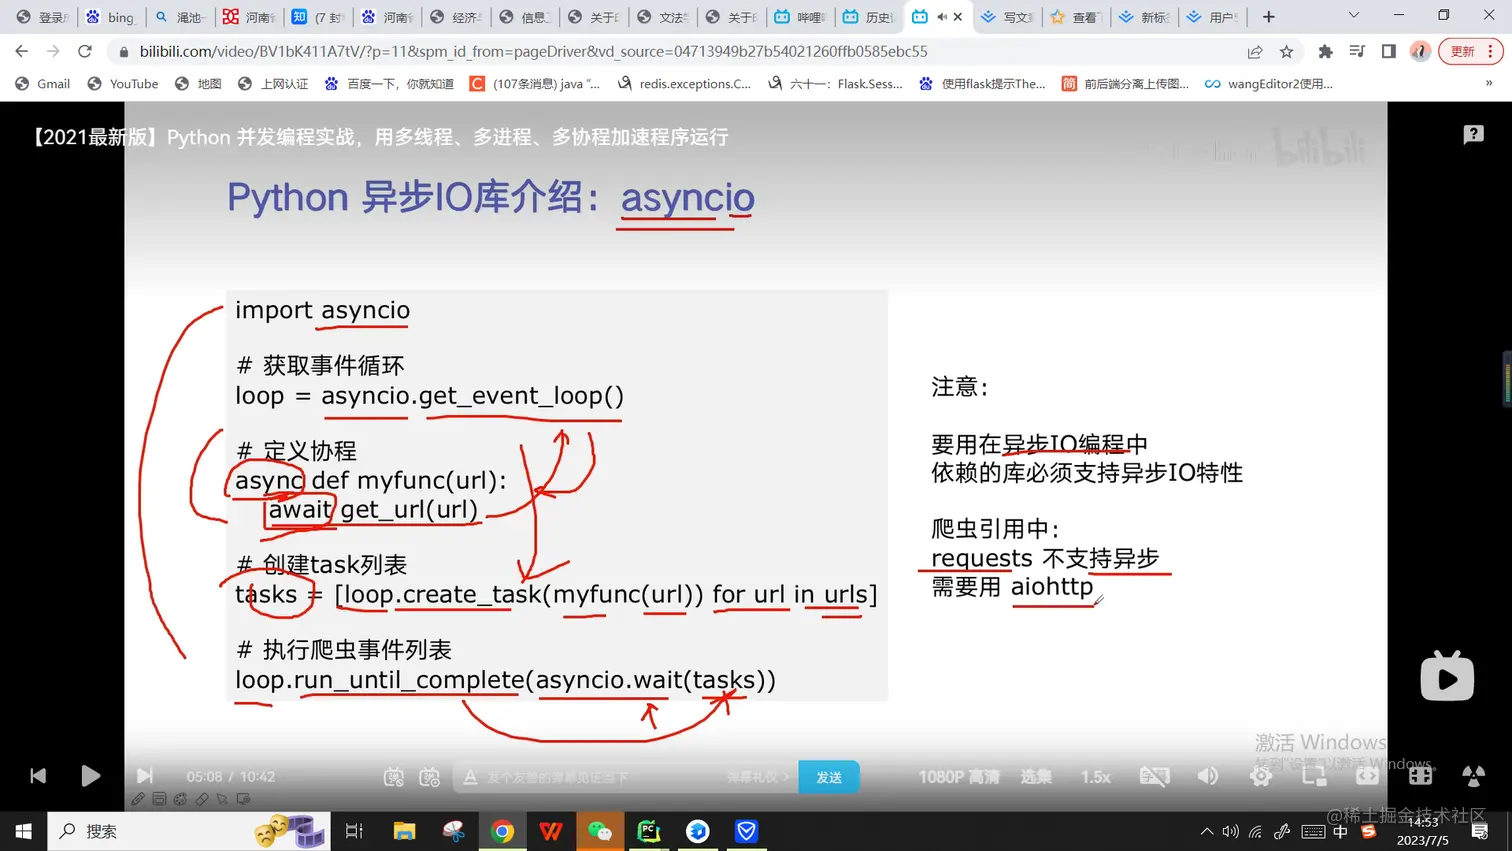The image size is (1512, 851).
Task: Jump to the next video episode
Action: pos(144,776)
